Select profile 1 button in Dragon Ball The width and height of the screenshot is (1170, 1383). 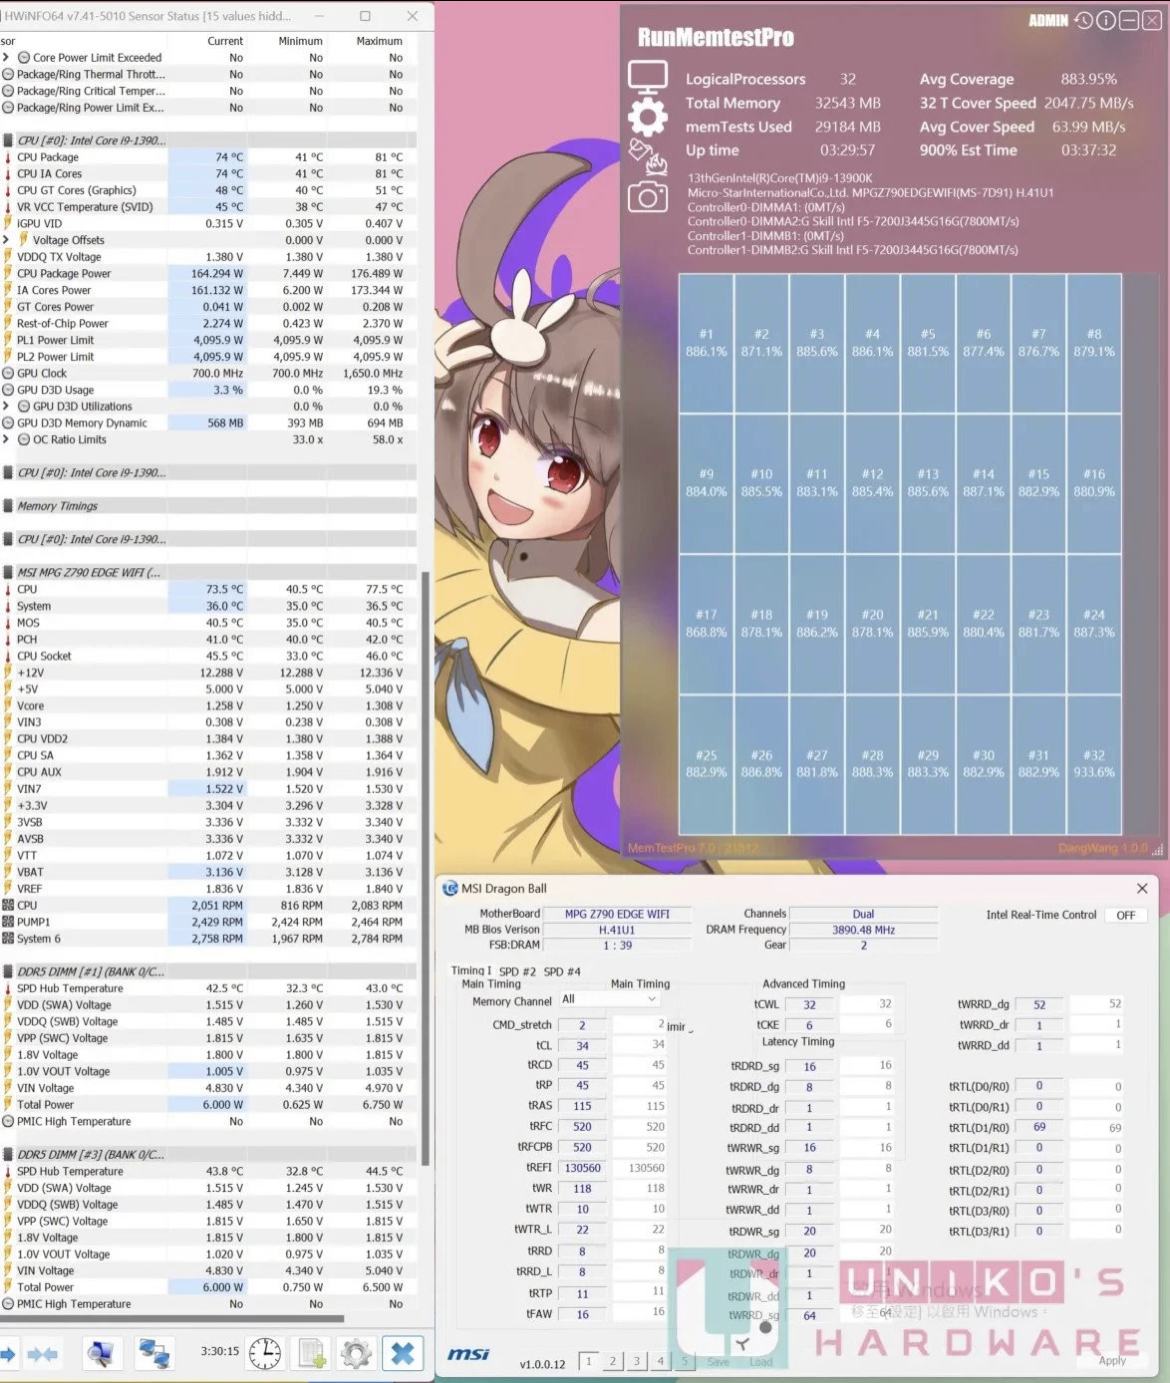pos(589,1361)
